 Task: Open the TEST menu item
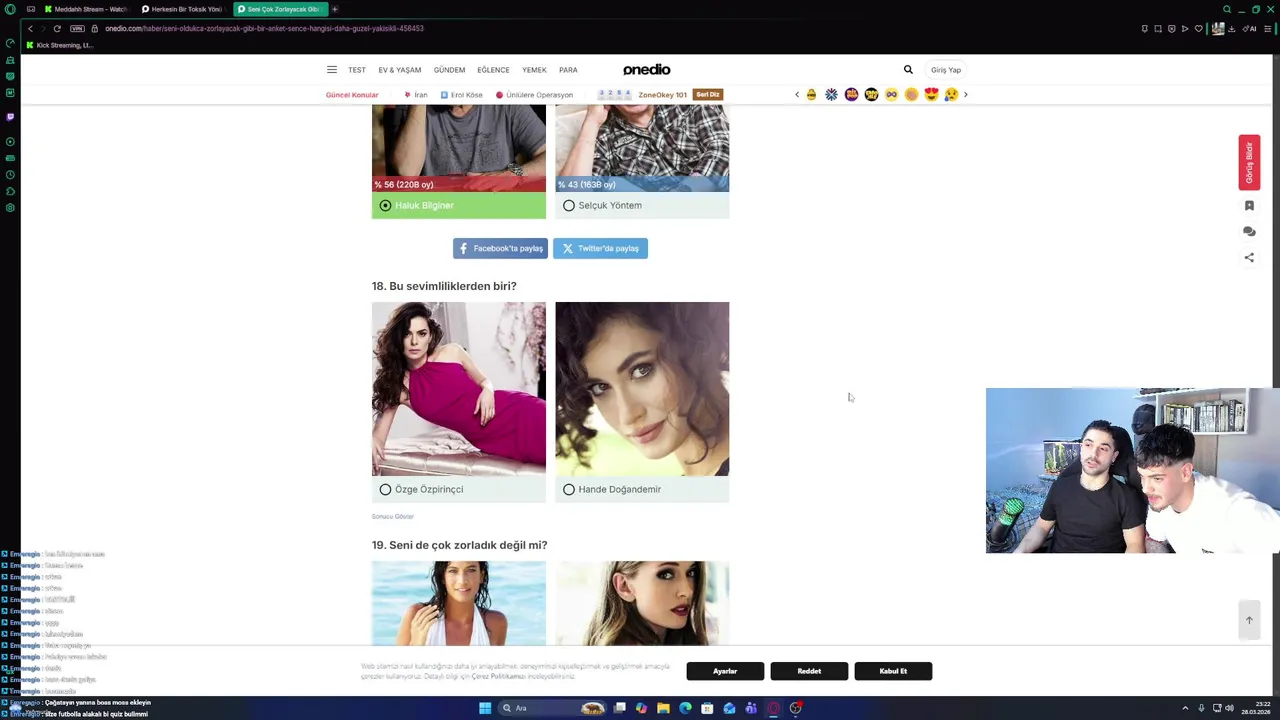click(x=357, y=70)
